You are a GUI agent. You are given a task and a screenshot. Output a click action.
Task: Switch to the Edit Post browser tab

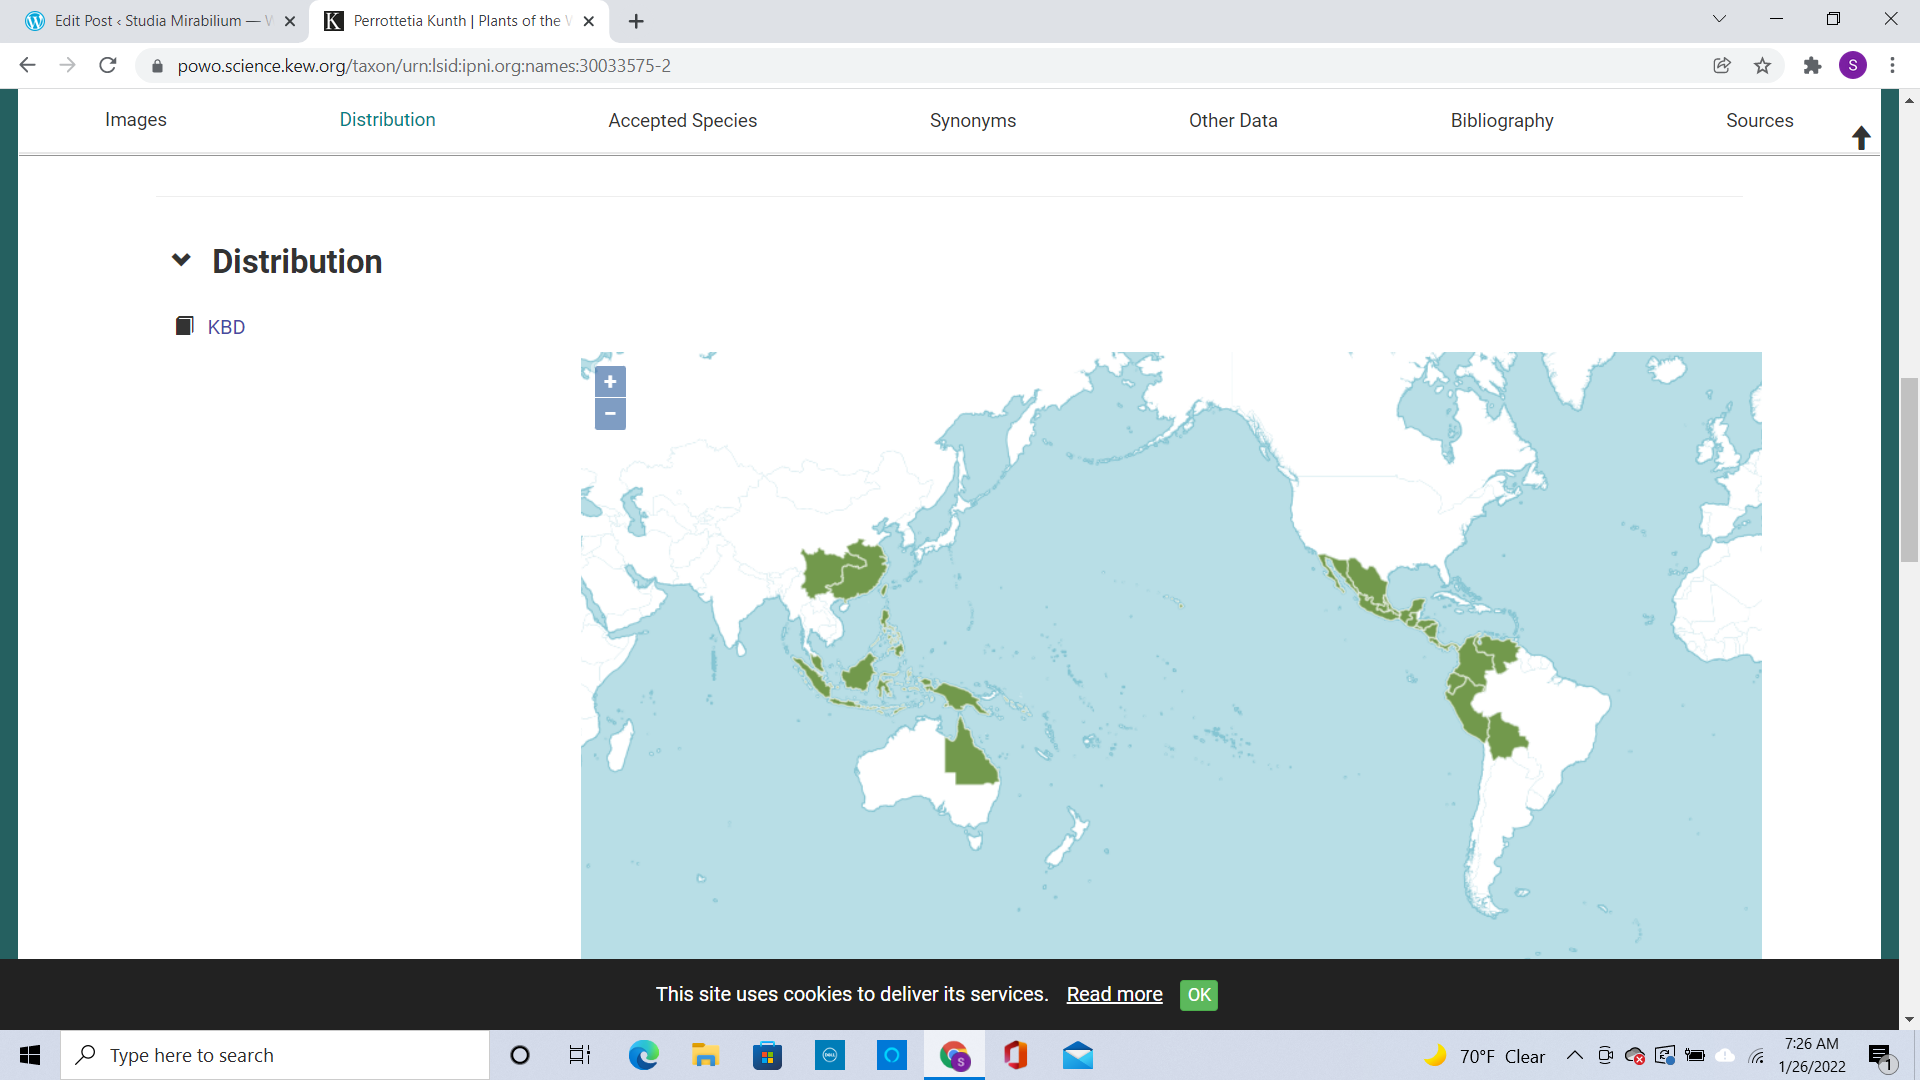tap(150, 21)
